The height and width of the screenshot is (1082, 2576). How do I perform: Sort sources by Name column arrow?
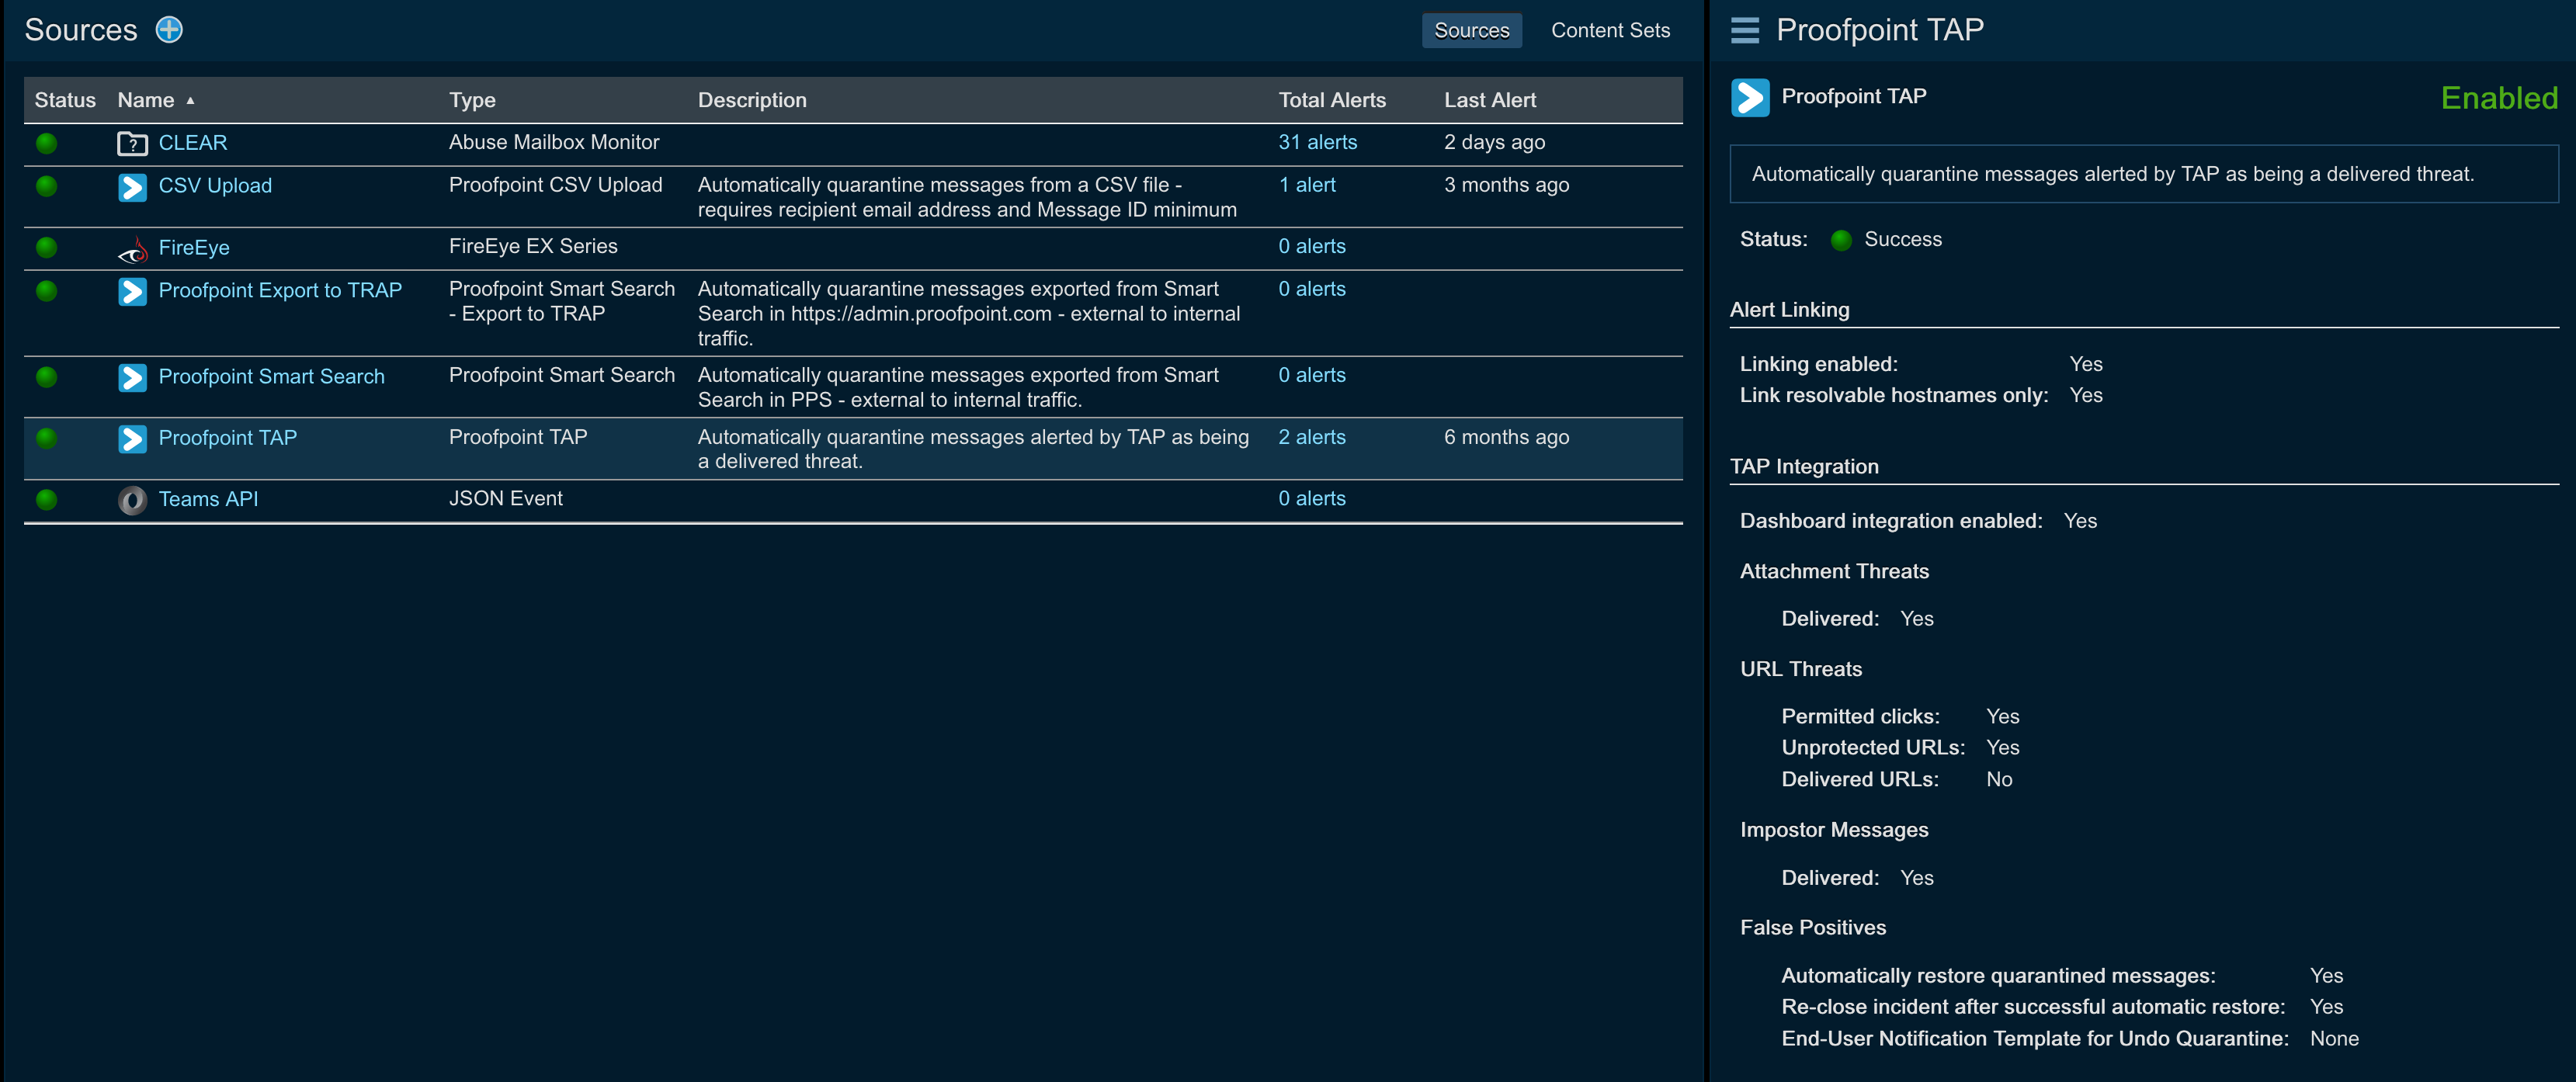190,101
